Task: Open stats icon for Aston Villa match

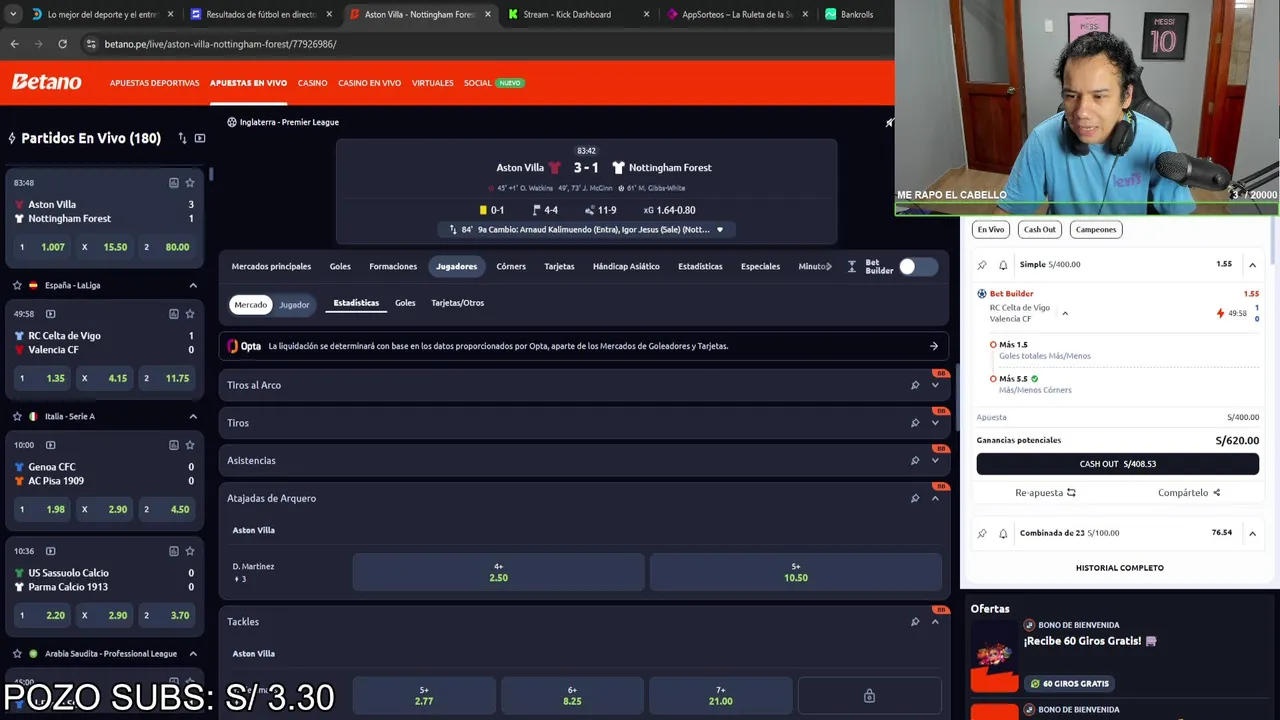Action: point(173,183)
